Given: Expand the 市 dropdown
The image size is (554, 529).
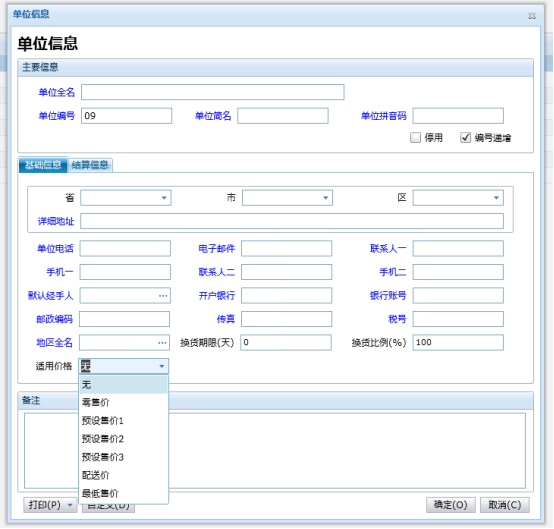Looking at the screenshot, I should [x=326, y=198].
